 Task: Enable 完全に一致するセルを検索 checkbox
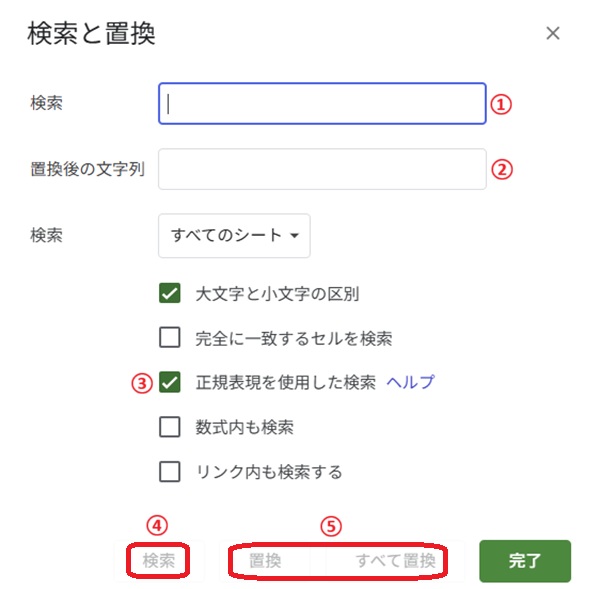[x=170, y=338]
